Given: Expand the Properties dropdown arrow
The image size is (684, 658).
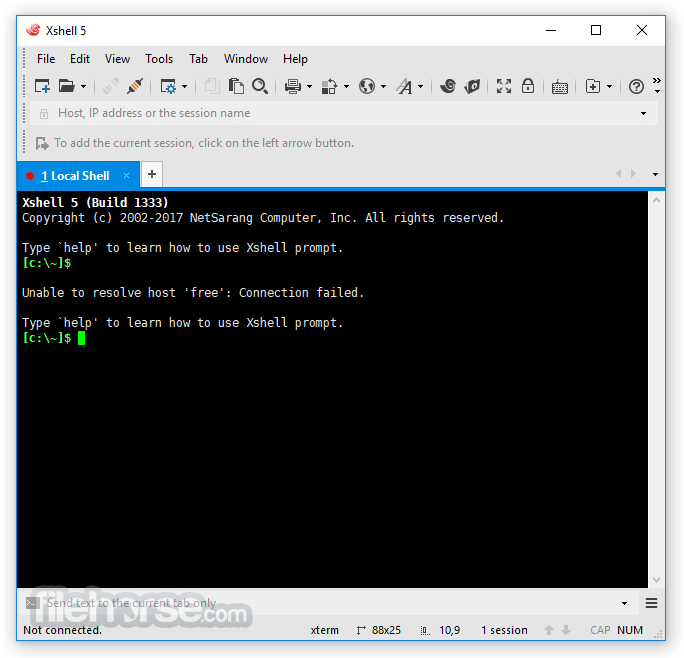Looking at the screenshot, I should click(185, 87).
